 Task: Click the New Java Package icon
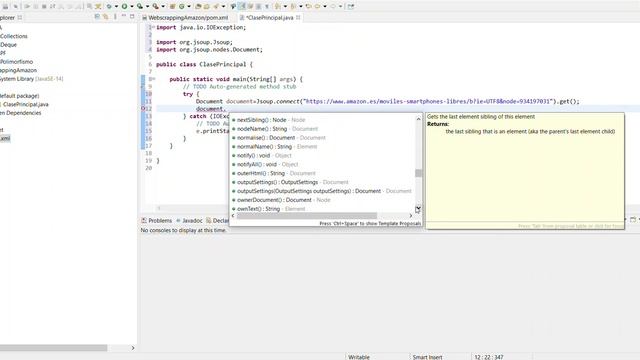click(x=172, y=7)
